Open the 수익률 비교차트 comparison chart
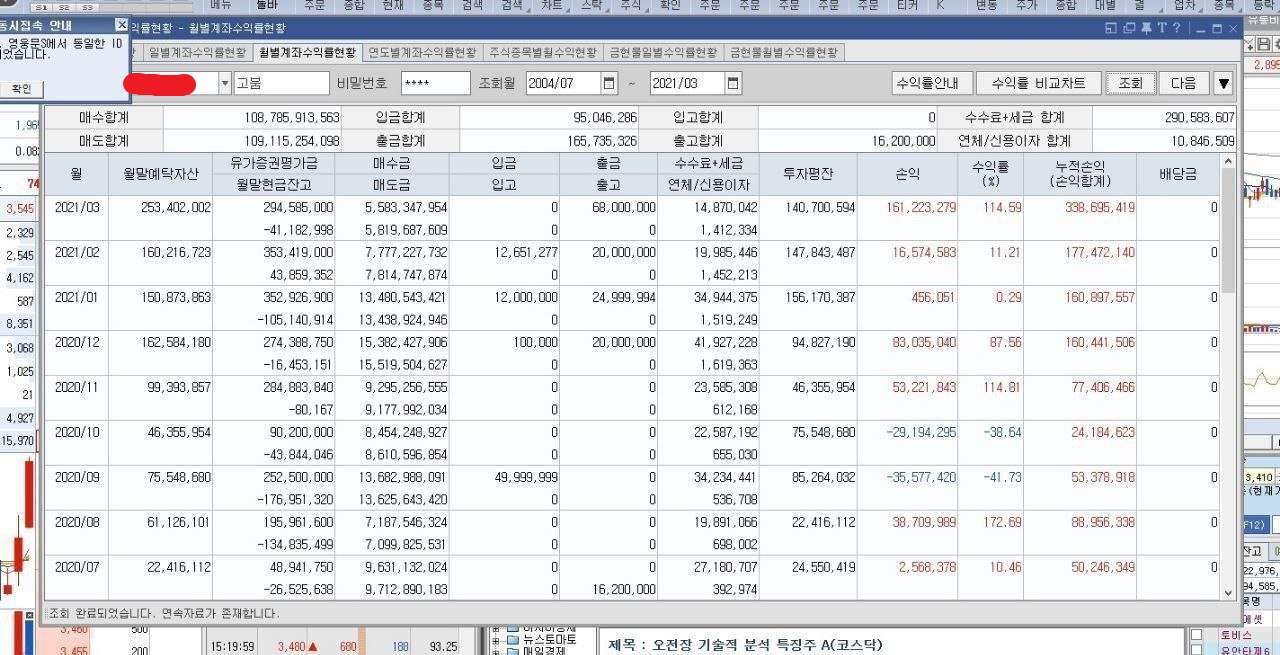The image size is (1280, 655). pos(1040,83)
